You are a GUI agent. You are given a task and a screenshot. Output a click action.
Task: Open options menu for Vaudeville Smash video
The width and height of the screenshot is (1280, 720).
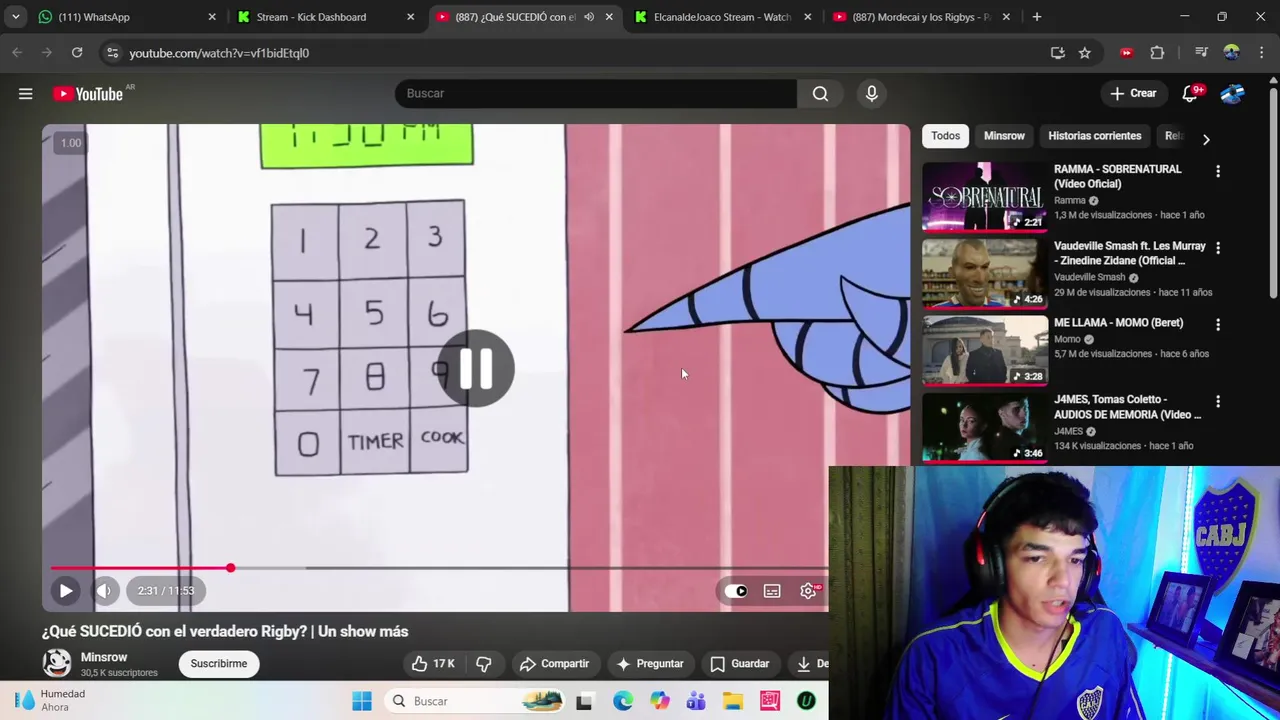(x=1218, y=248)
